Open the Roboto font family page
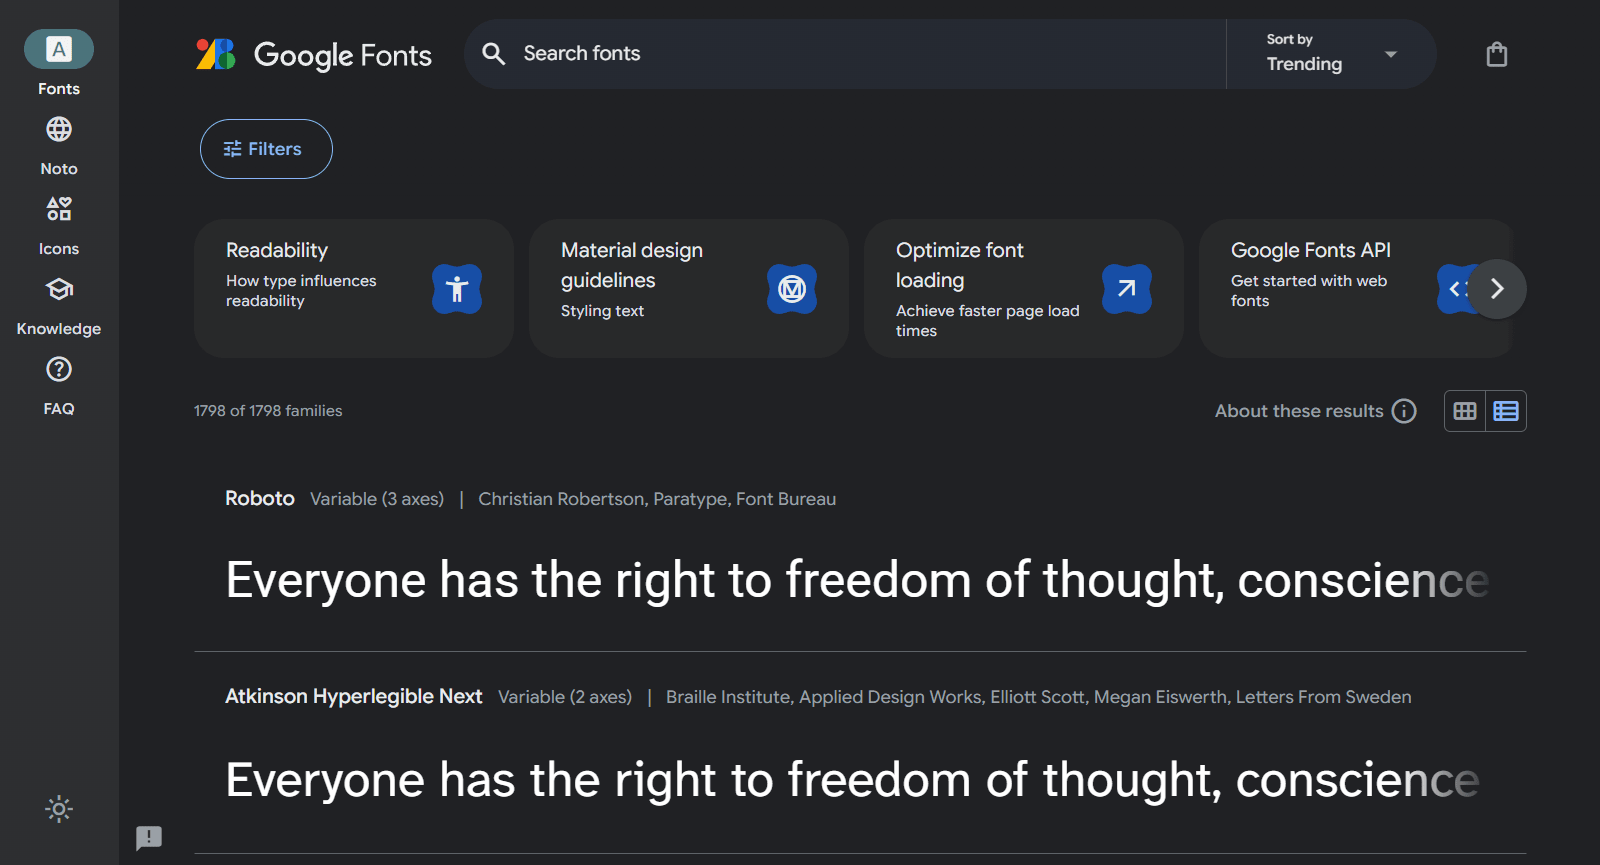The width and height of the screenshot is (1600, 865). coord(259,498)
